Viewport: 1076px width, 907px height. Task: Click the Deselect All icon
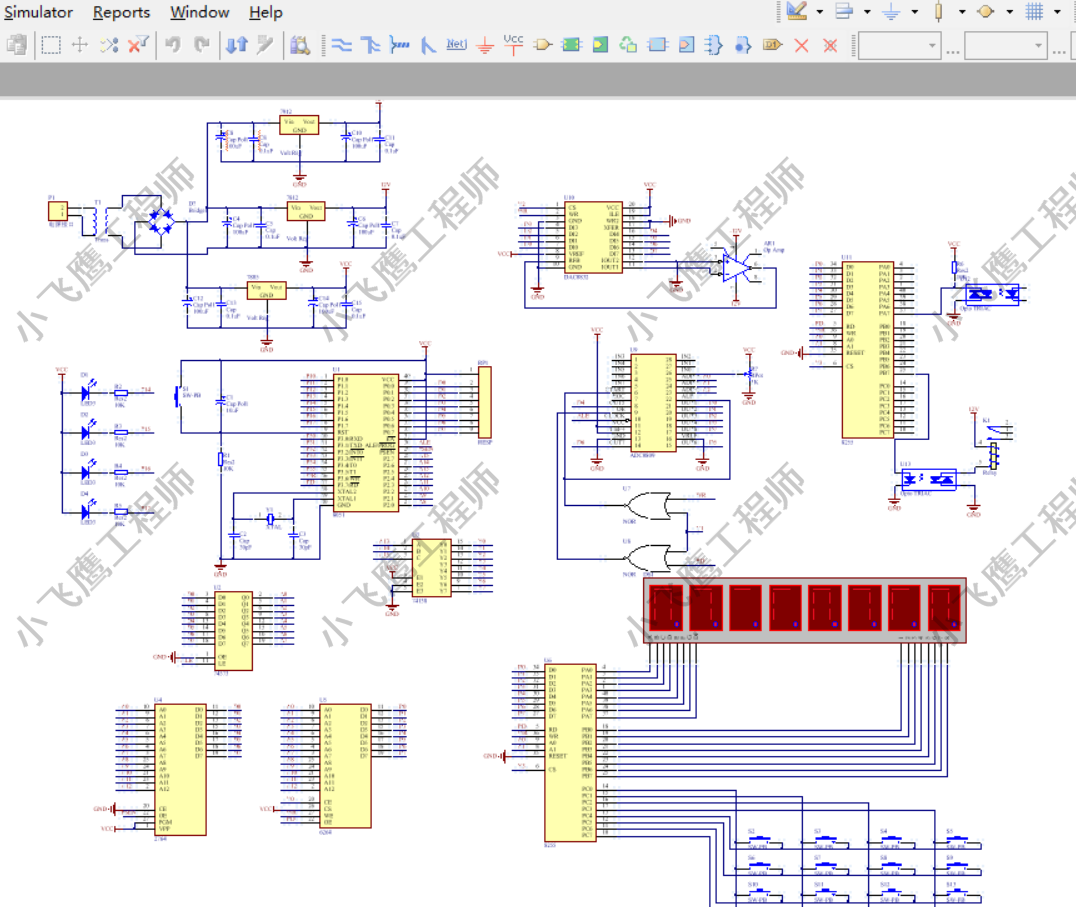pos(109,45)
